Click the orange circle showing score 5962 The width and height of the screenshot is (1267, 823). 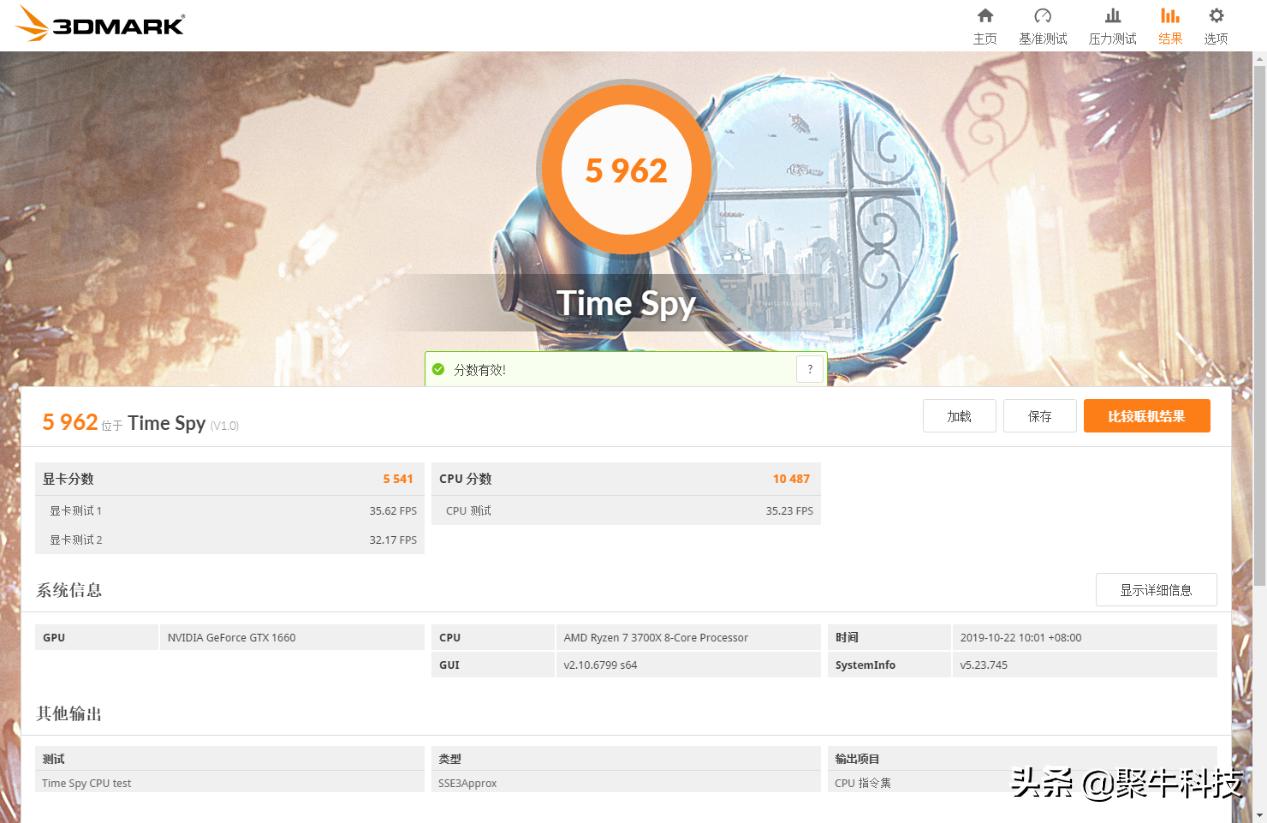click(627, 168)
